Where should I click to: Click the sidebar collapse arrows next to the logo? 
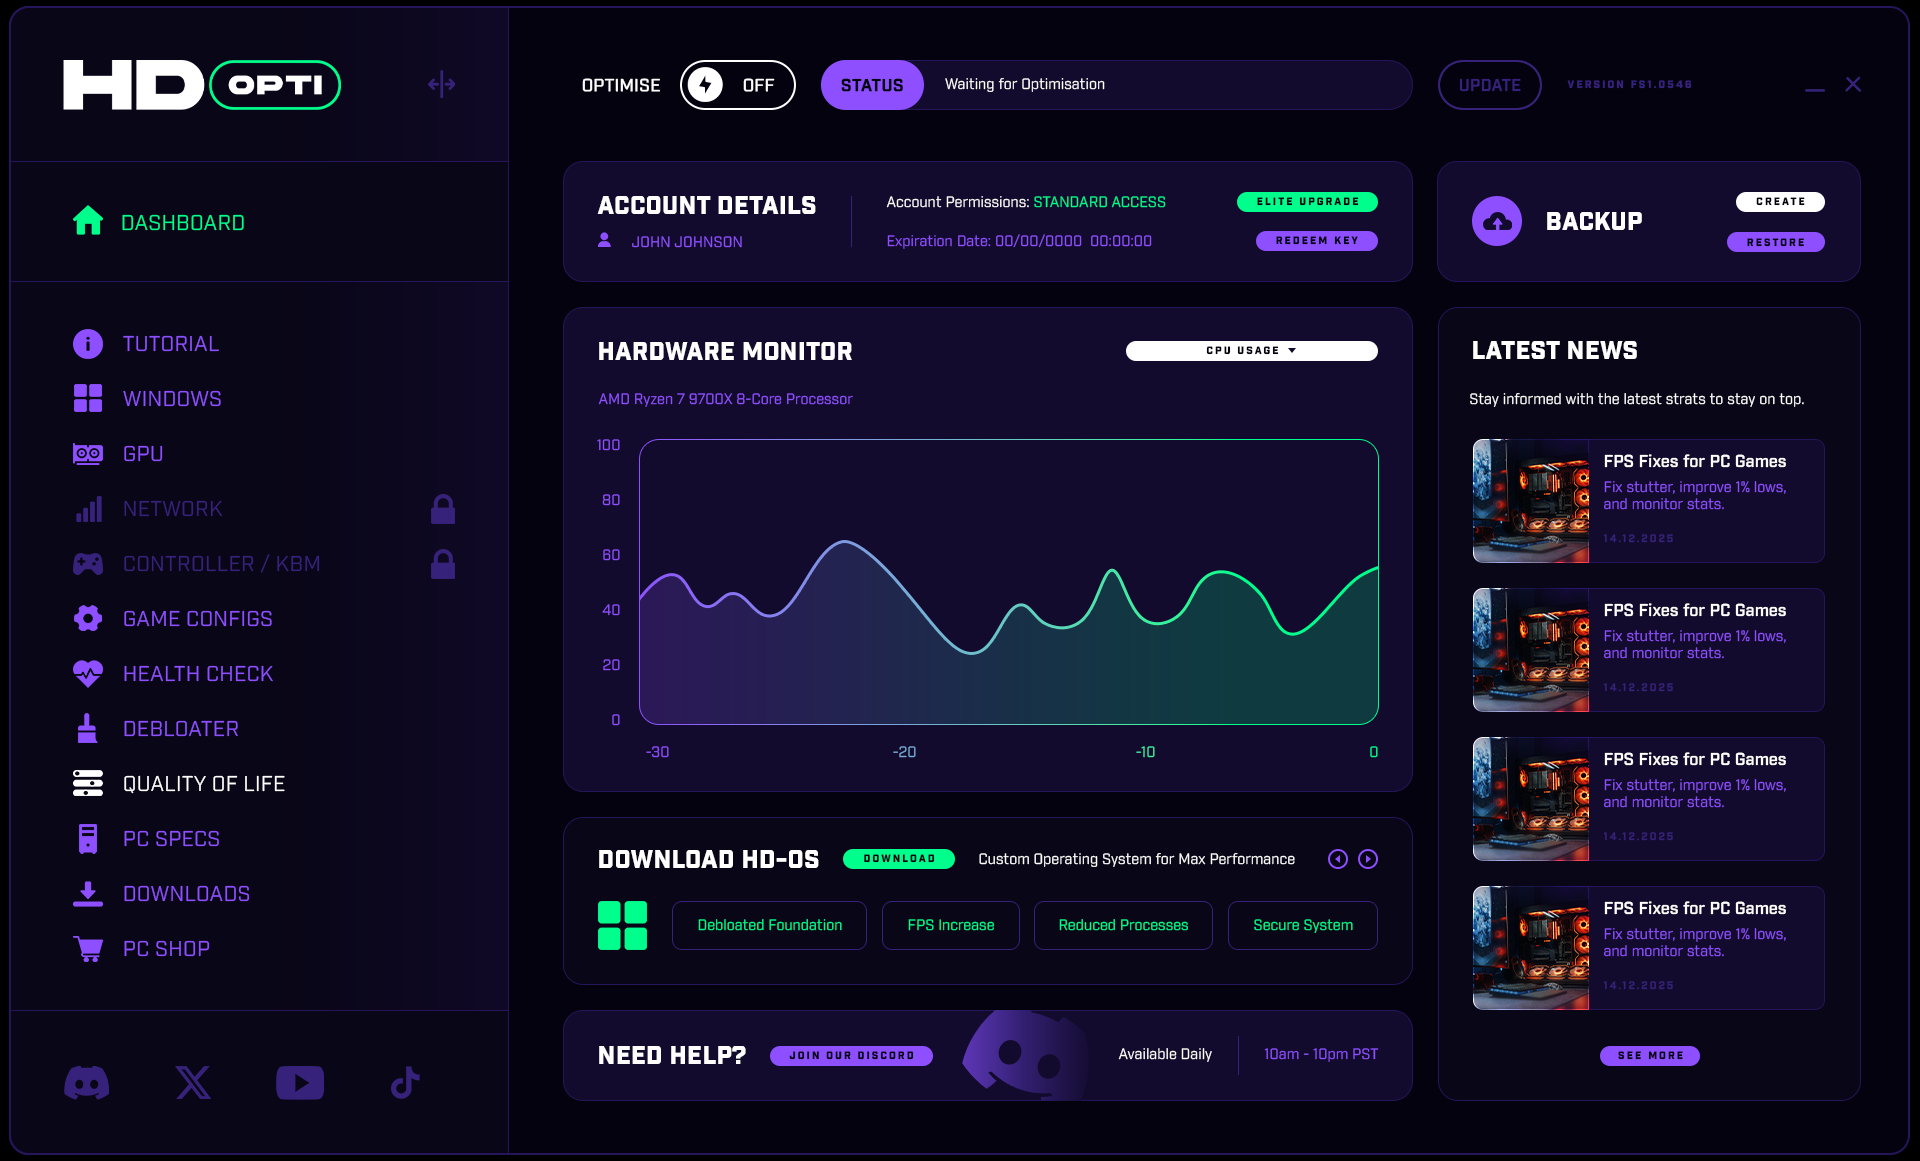point(440,84)
